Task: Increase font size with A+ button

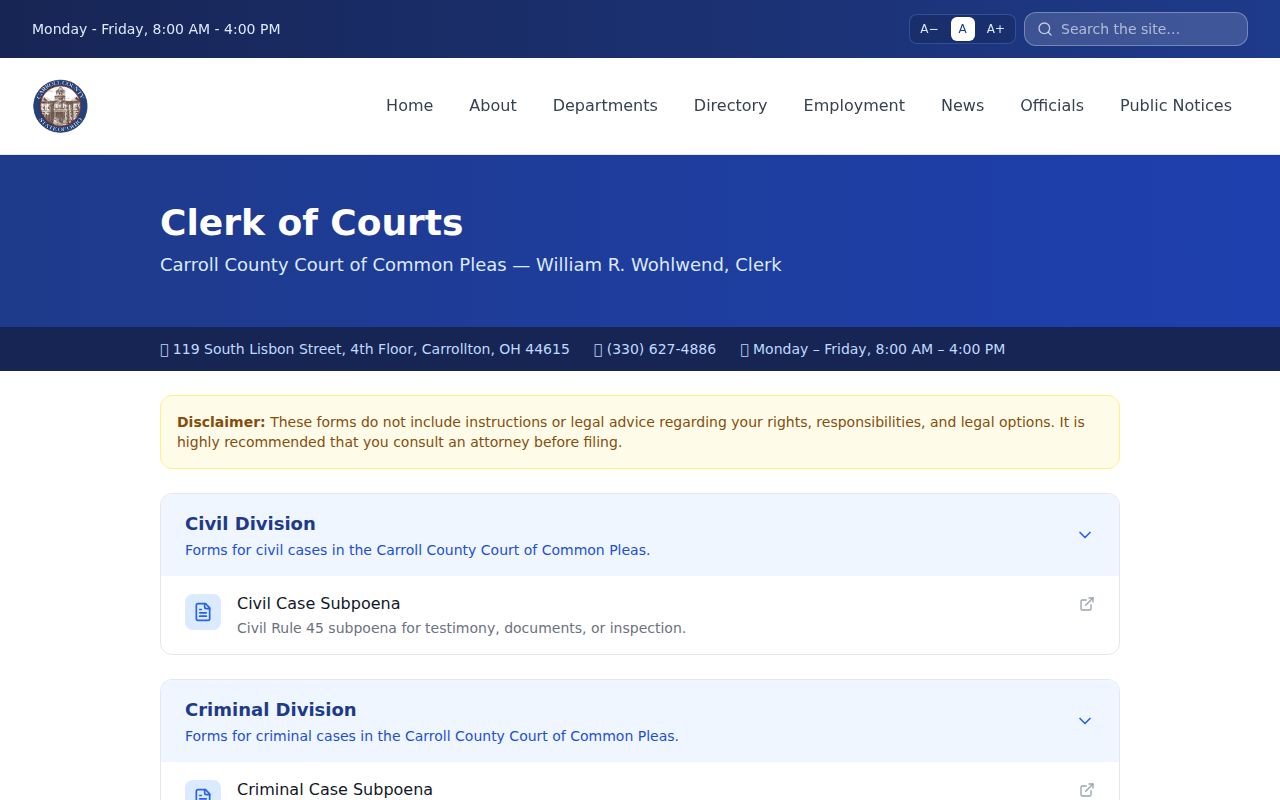Action: tap(995, 29)
